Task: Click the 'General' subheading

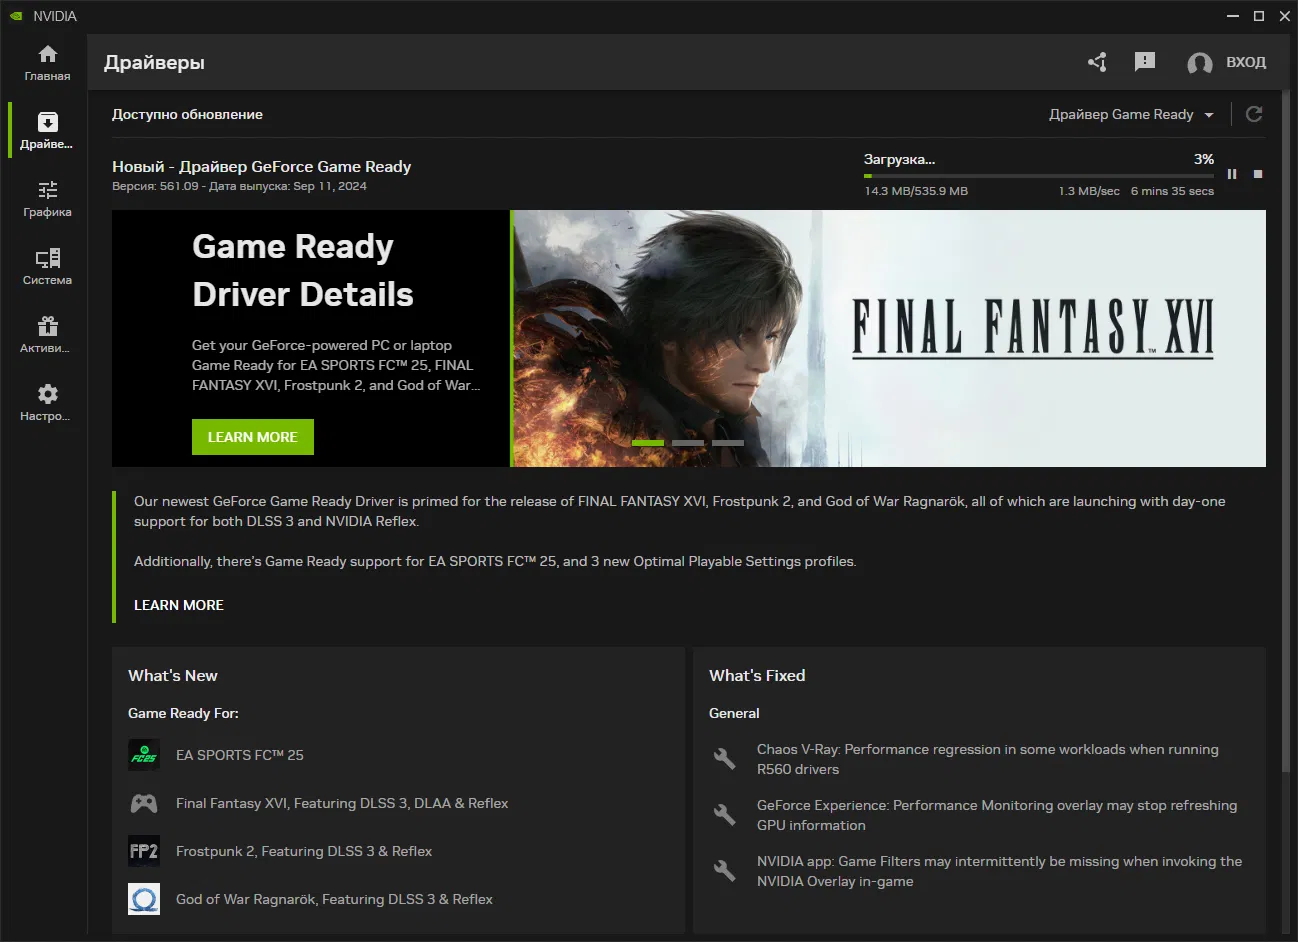Action: (734, 713)
